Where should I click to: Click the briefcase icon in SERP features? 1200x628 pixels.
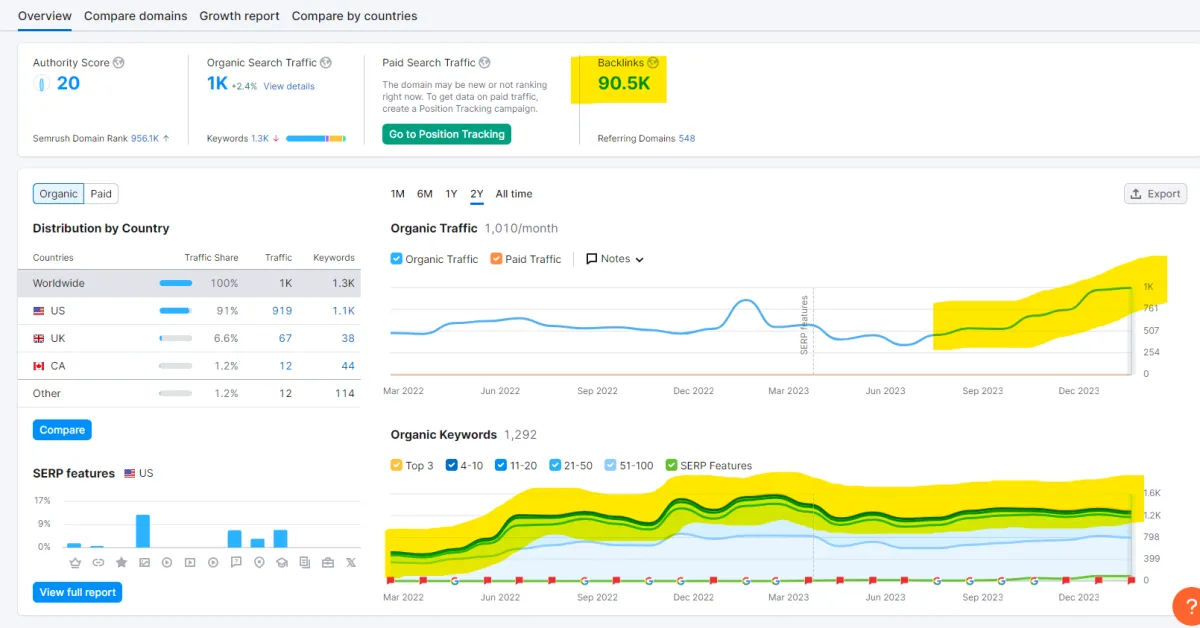click(x=327, y=563)
